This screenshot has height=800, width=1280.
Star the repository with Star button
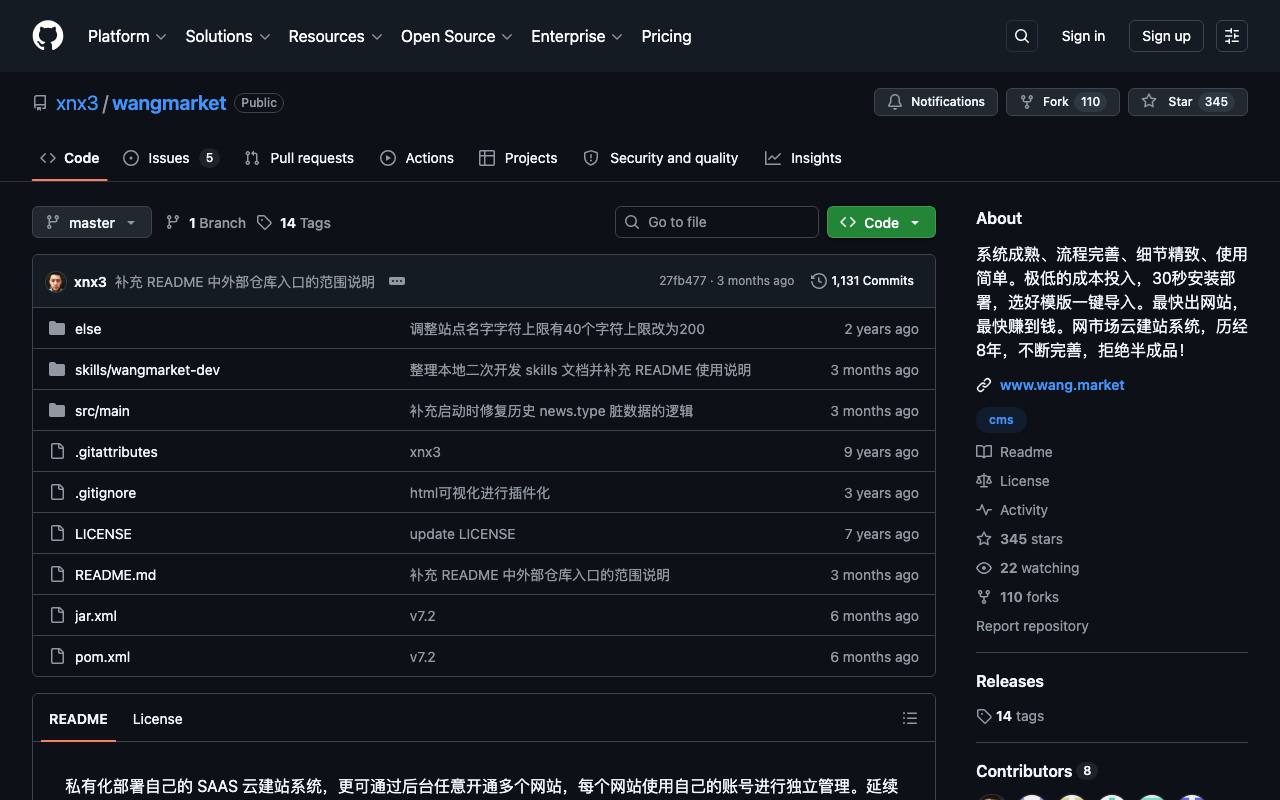point(1188,102)
